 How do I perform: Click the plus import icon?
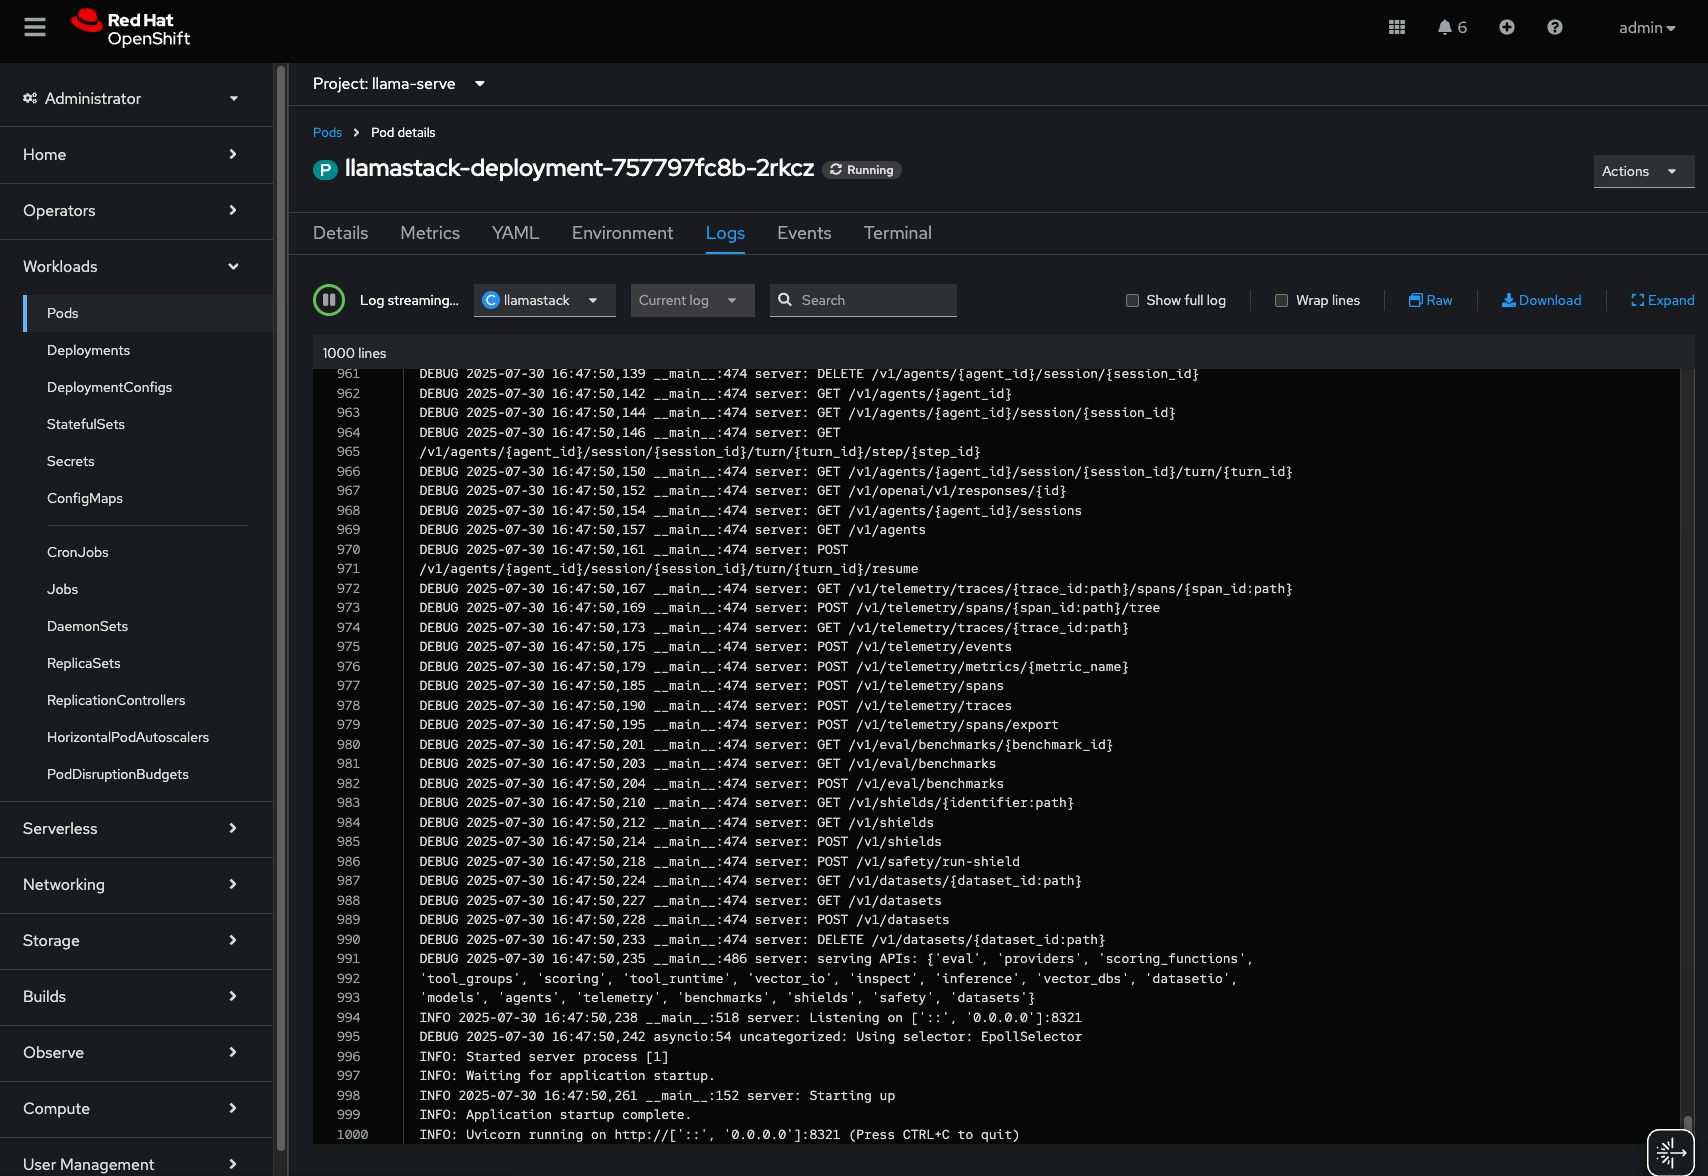coord(1507,27)
